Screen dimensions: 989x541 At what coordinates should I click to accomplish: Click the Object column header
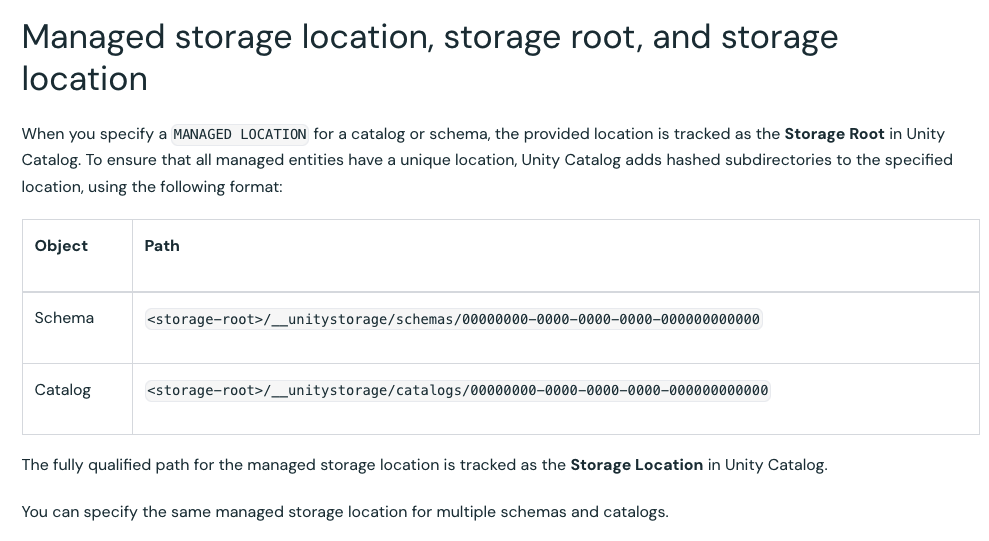click(x=61, y=246)
